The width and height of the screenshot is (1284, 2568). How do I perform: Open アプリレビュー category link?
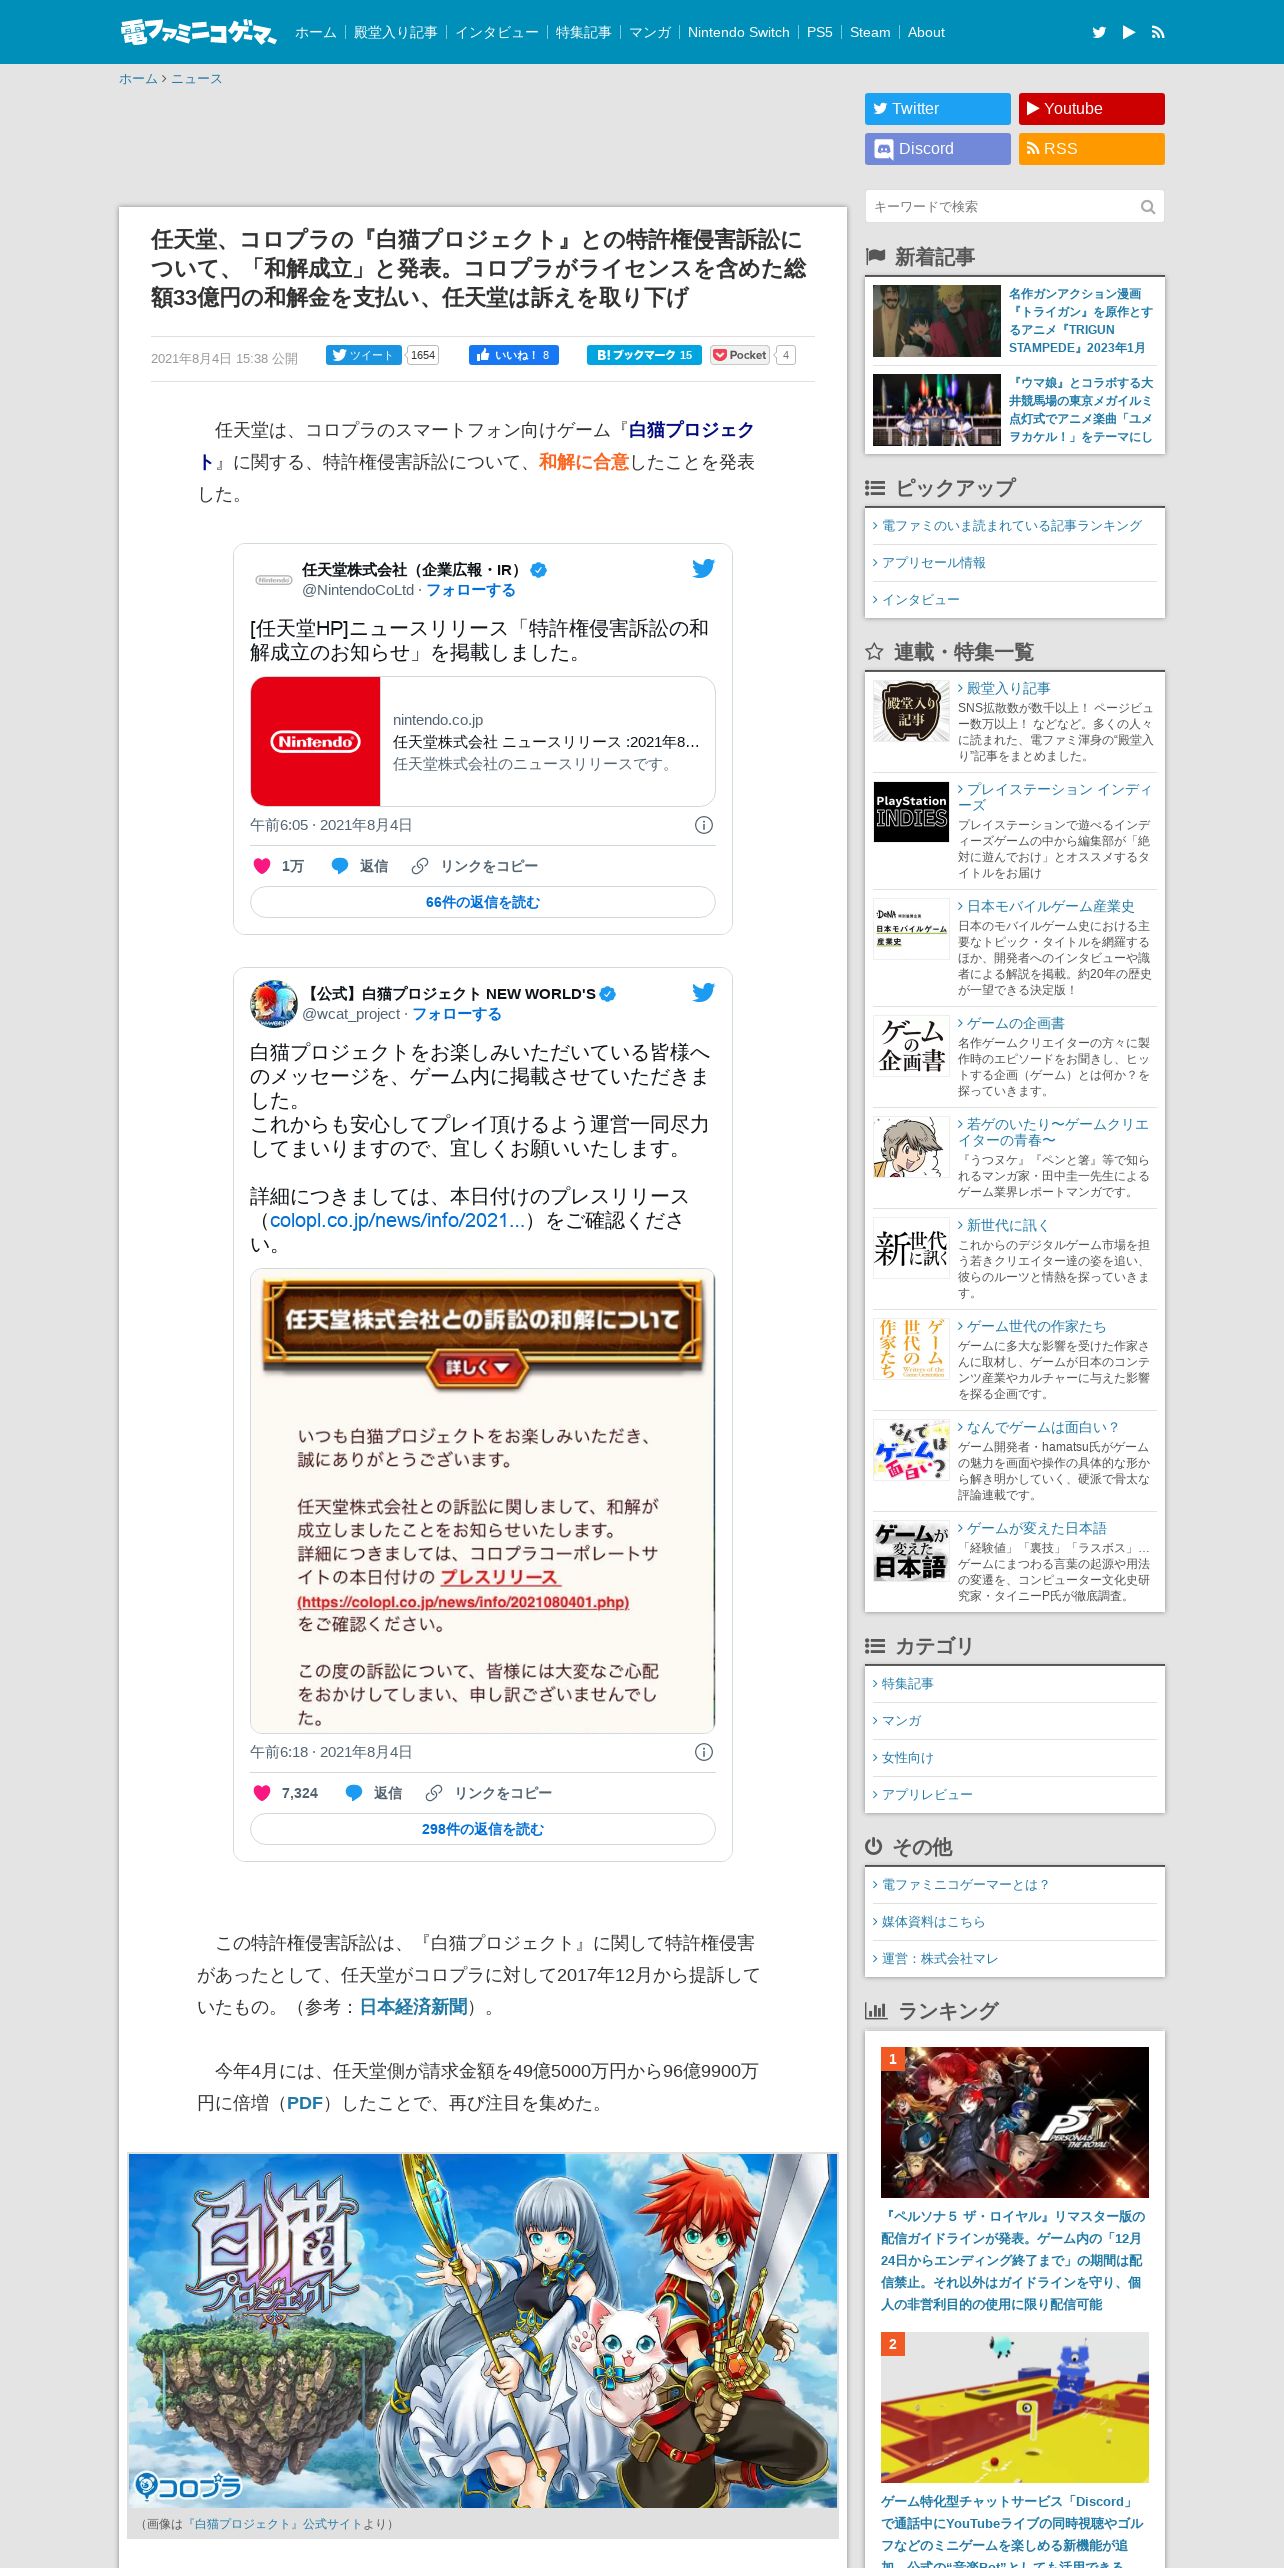pyautogui.click(x=927, y=1795)
